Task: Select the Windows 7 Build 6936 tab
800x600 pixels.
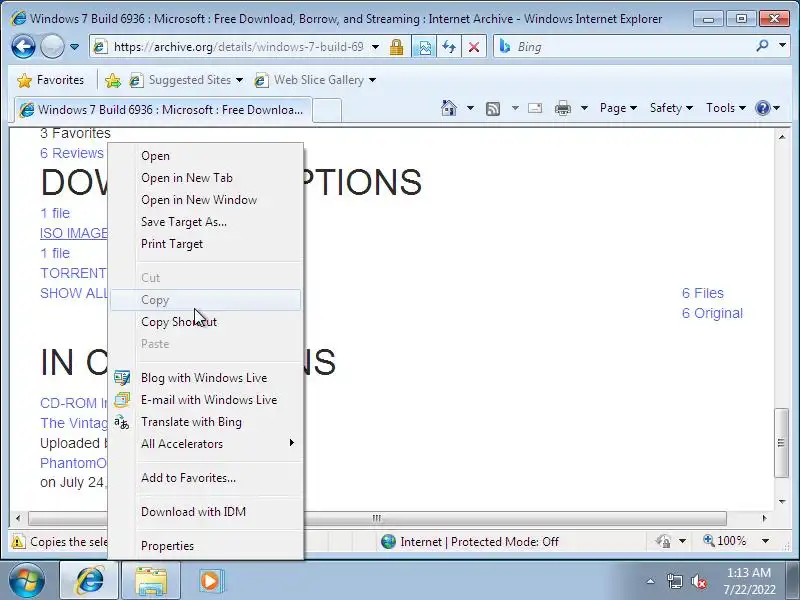Action: point(163,110)
